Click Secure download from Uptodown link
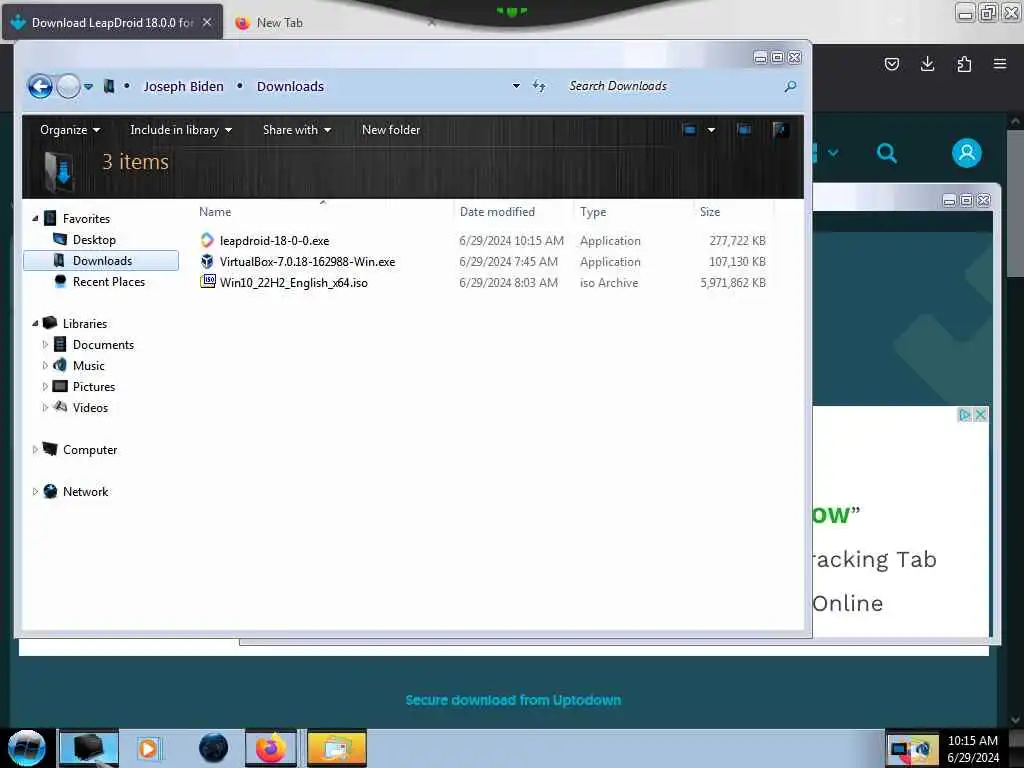The image size is (1024, 768). click(x=513, y=700)
